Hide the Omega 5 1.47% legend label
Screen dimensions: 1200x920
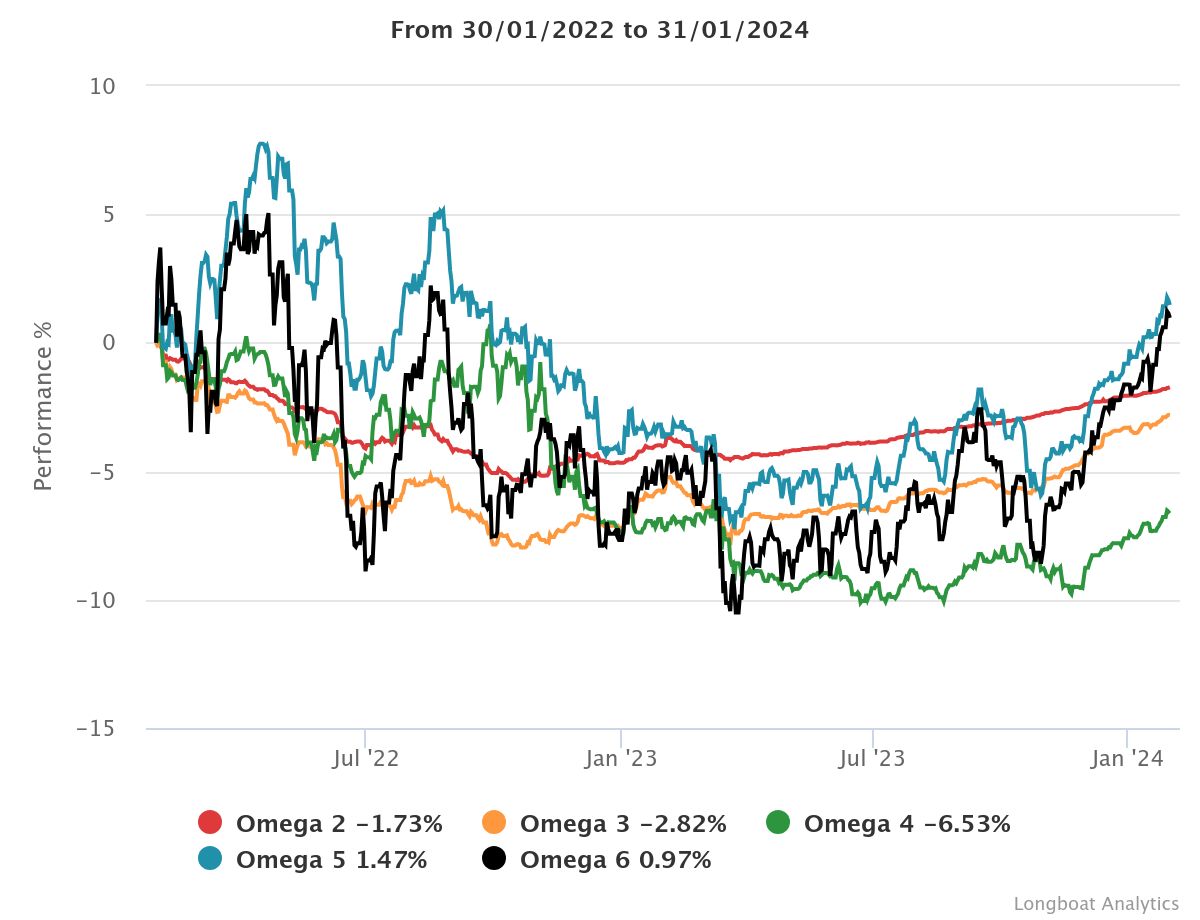click(x=331, y=859)
